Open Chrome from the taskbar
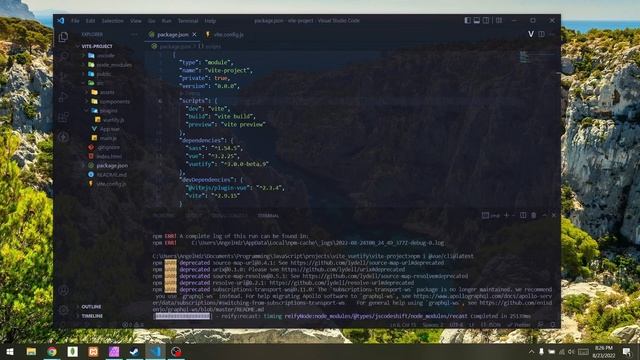 point(52,351)
